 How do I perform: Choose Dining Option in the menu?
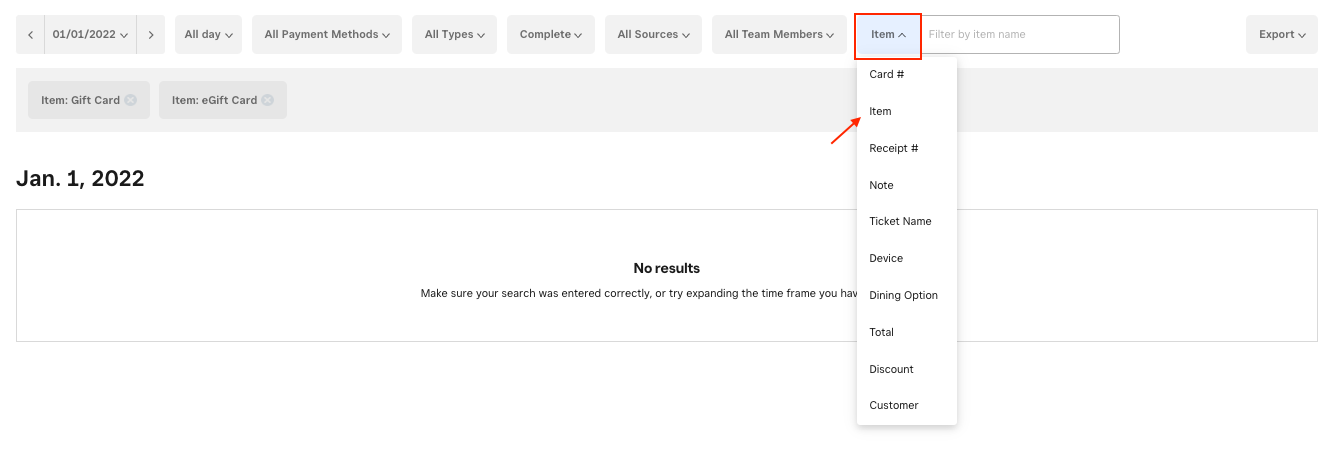[x=903, y=296]
